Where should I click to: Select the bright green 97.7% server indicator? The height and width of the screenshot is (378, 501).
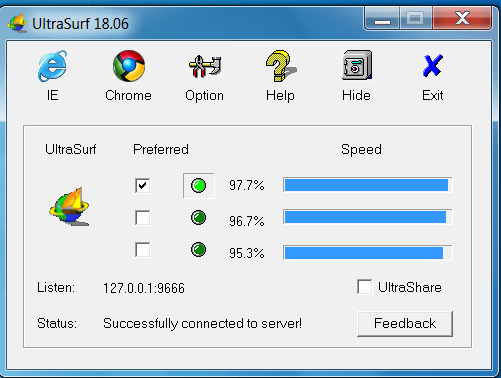[x=198, y=185]
